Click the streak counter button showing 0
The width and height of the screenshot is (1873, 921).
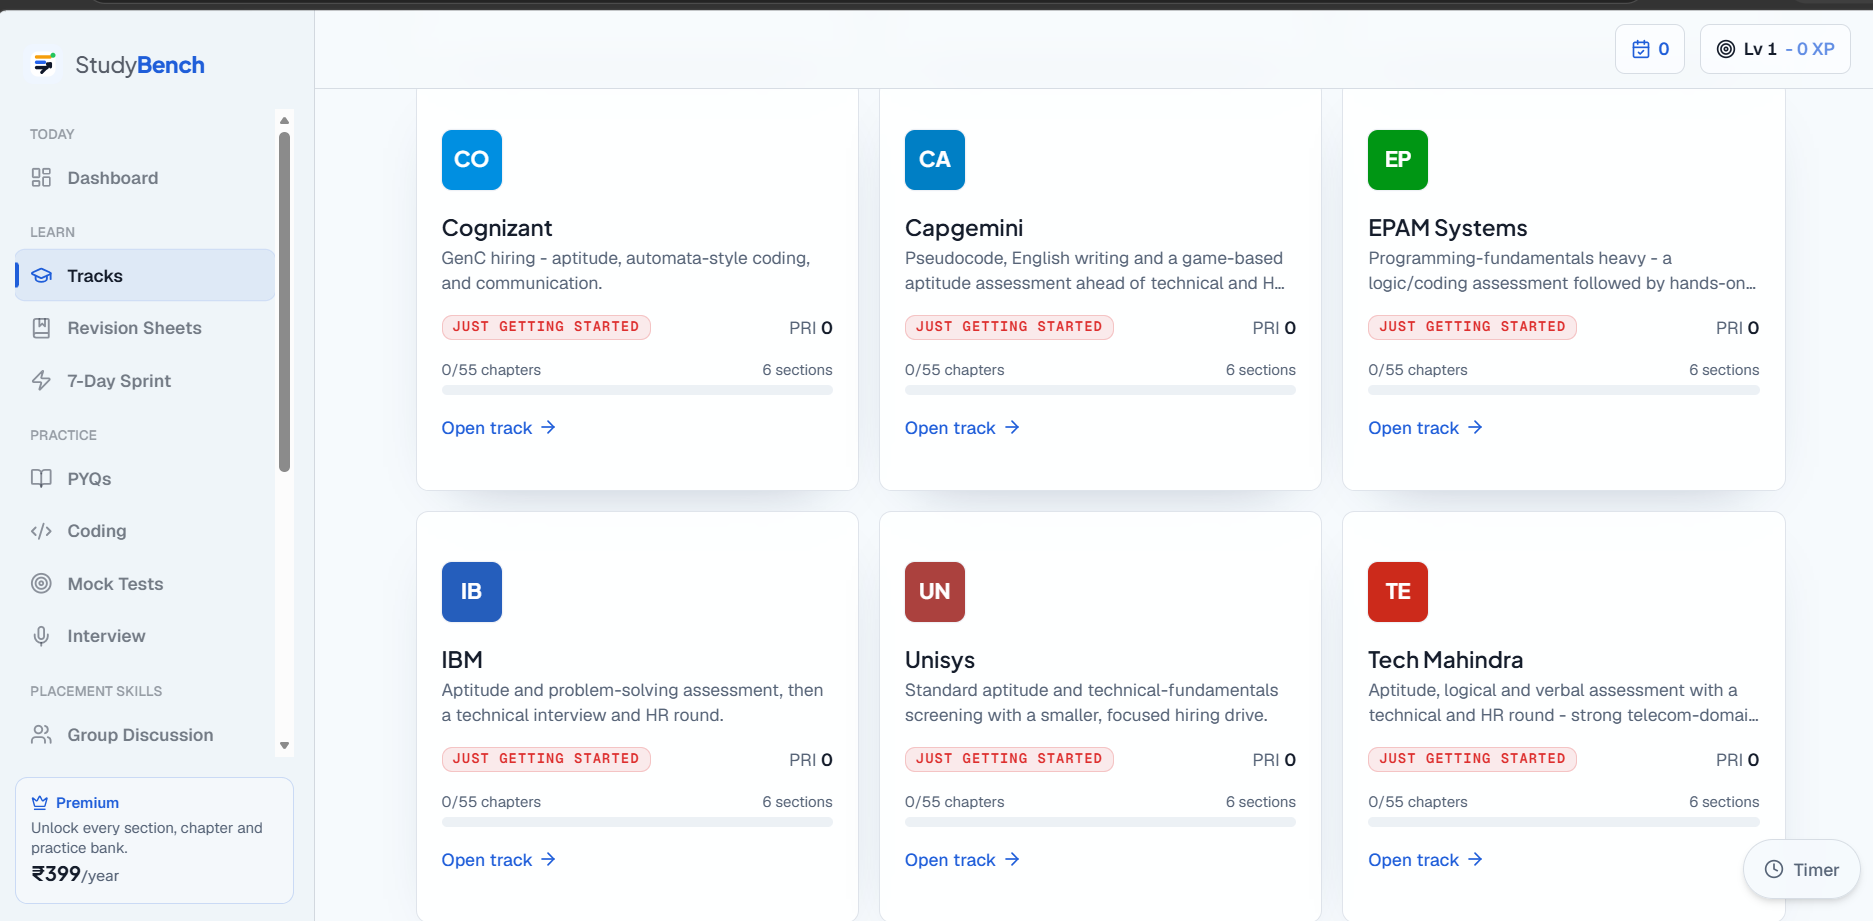[x=1650, y=49]
